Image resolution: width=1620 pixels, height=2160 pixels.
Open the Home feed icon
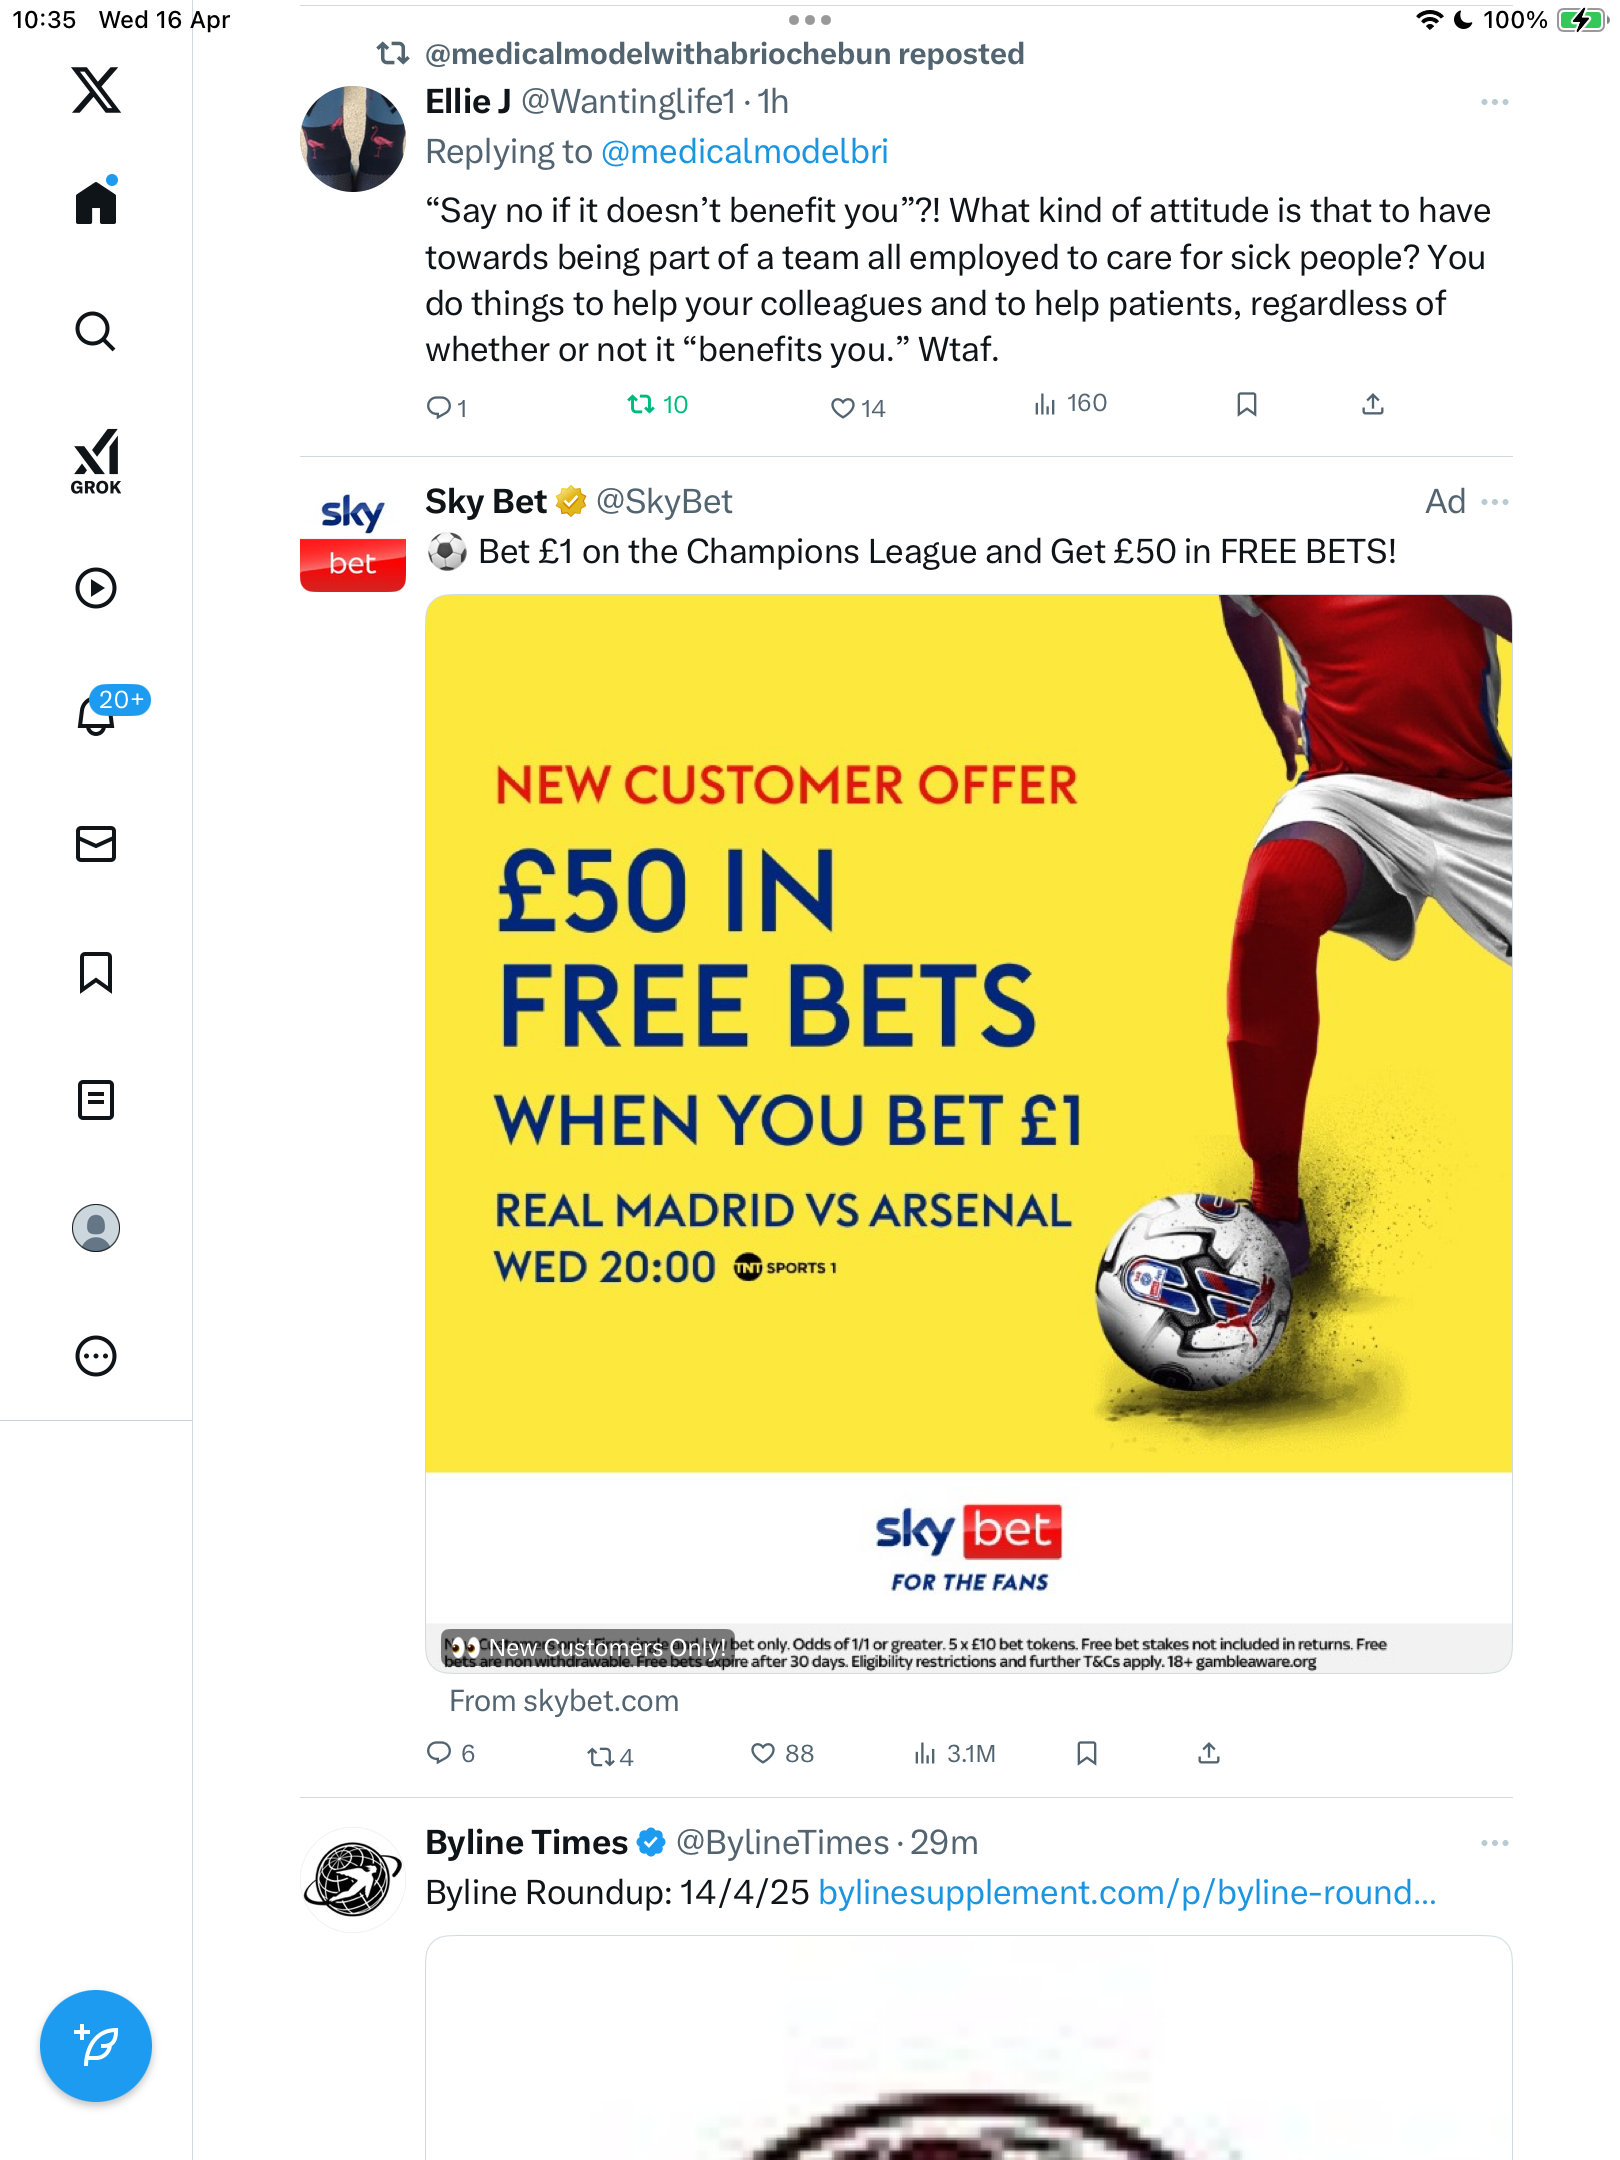[x=96, y=202]
